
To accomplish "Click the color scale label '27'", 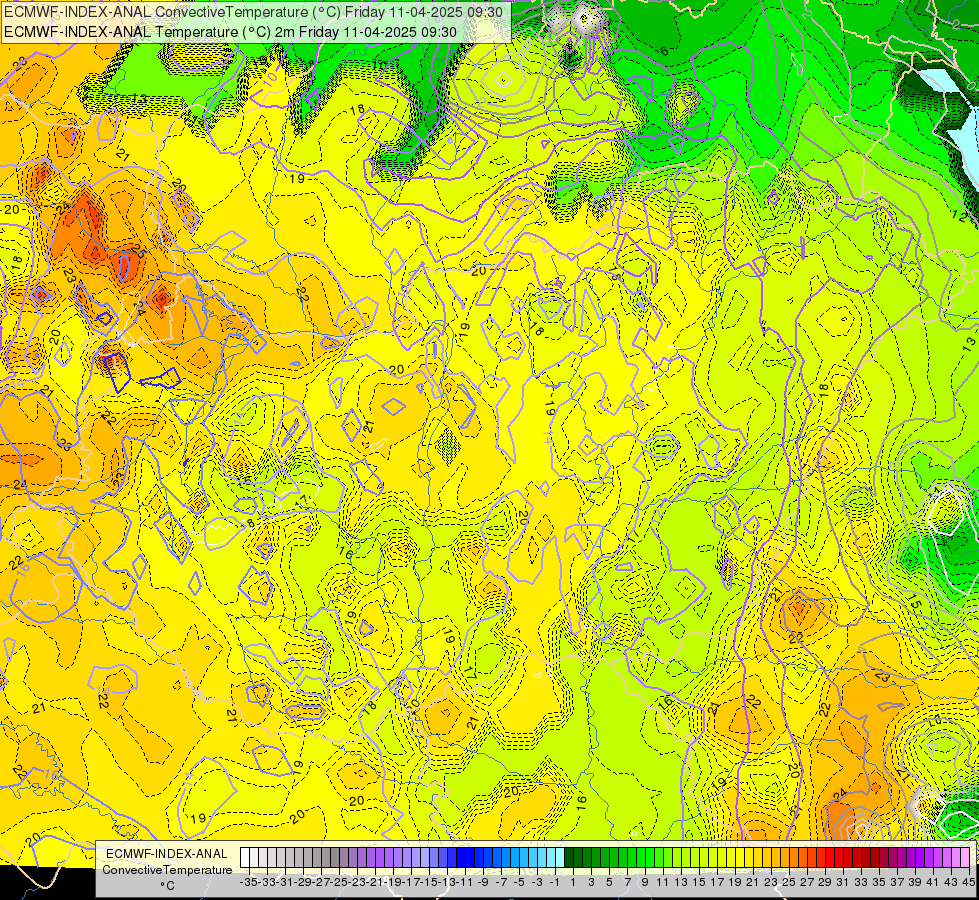I will tap(807, 883).
